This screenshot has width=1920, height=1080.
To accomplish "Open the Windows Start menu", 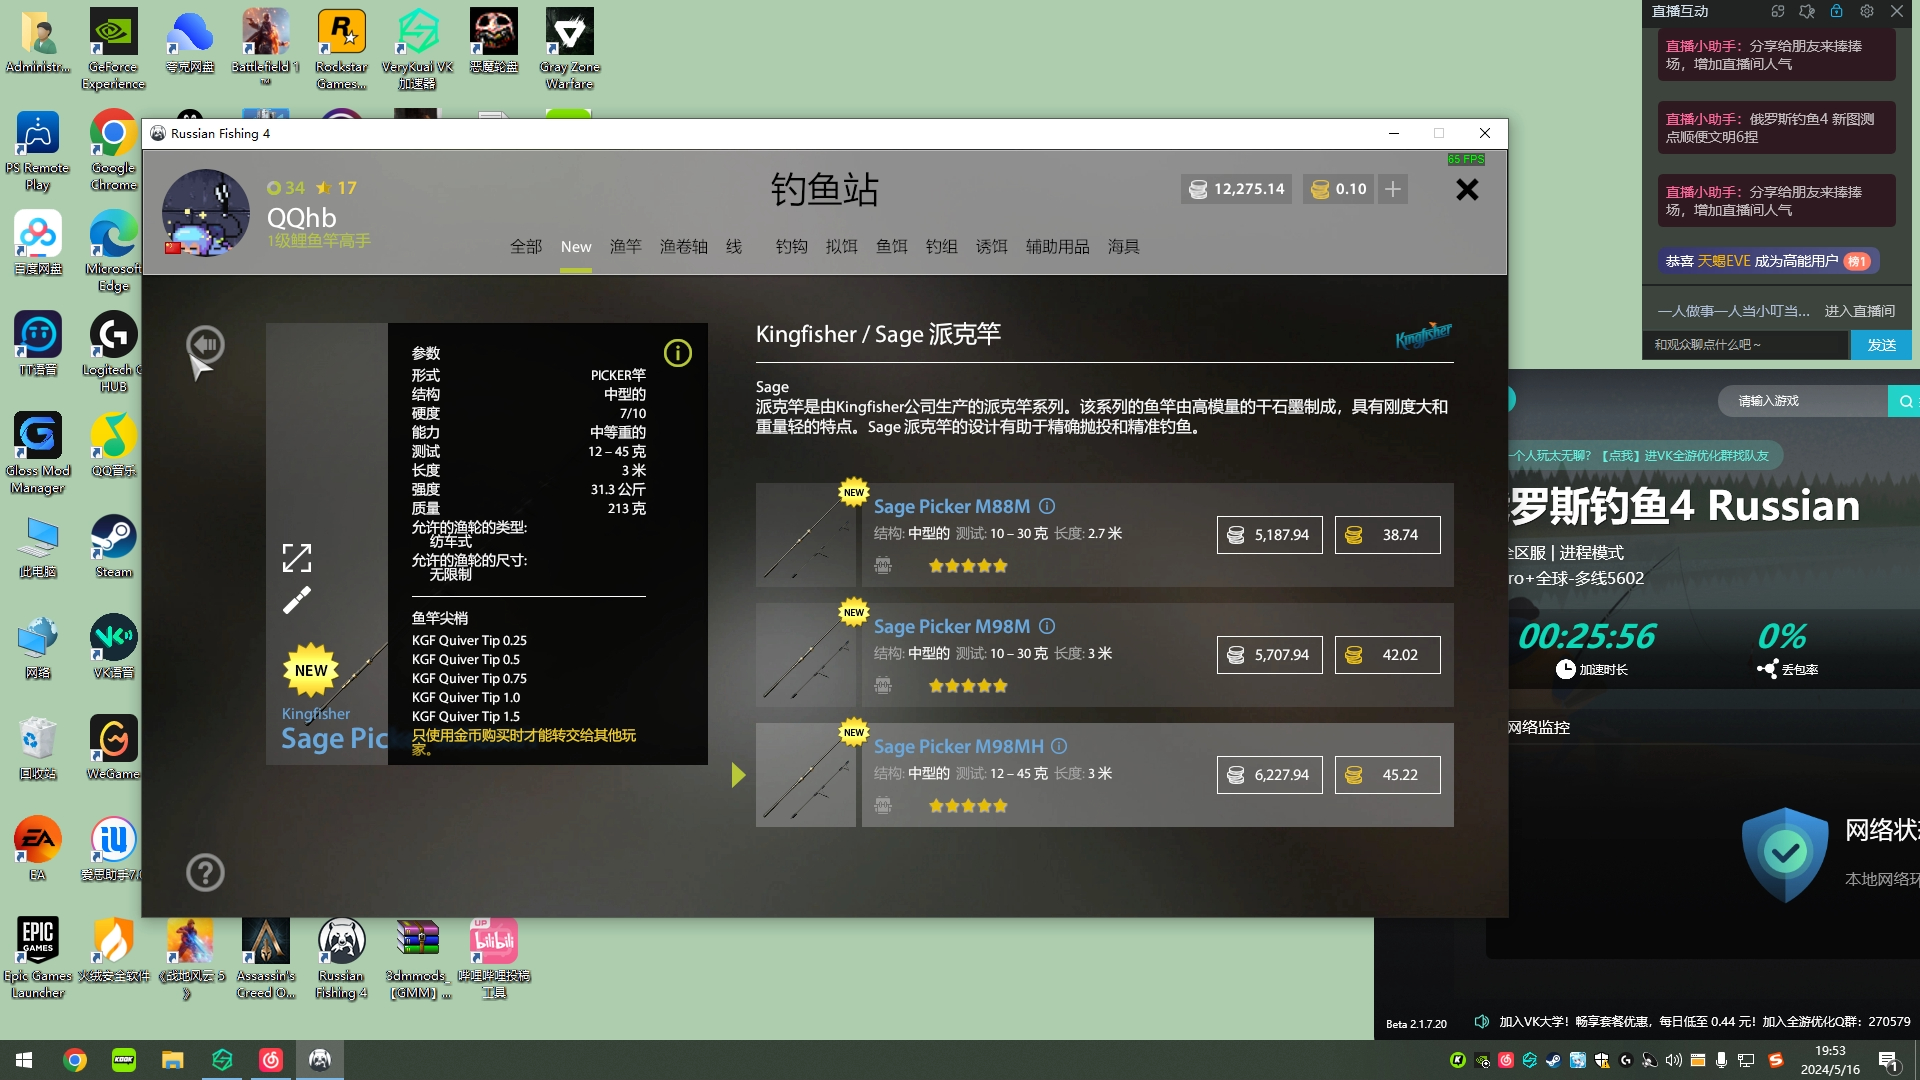I will click(24, 1060).
